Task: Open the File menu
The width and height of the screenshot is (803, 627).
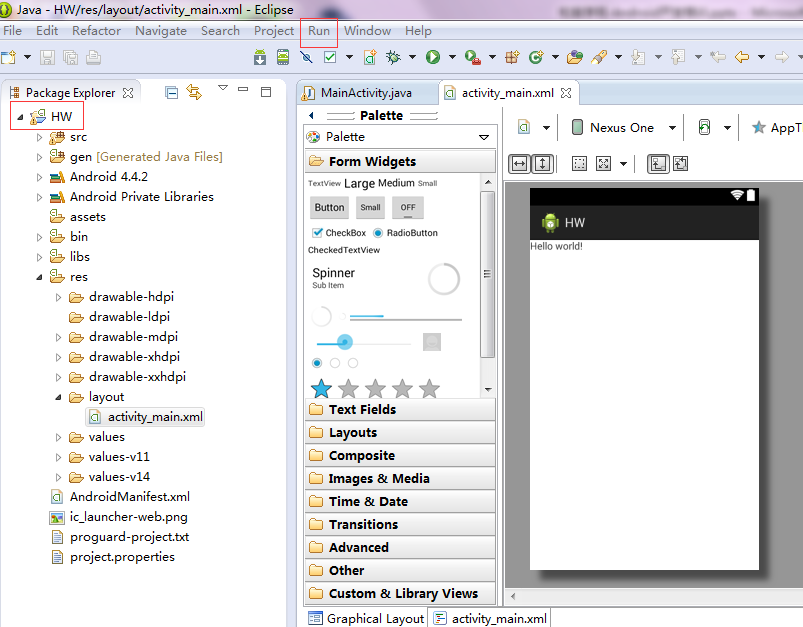Action: pos(12,31)
